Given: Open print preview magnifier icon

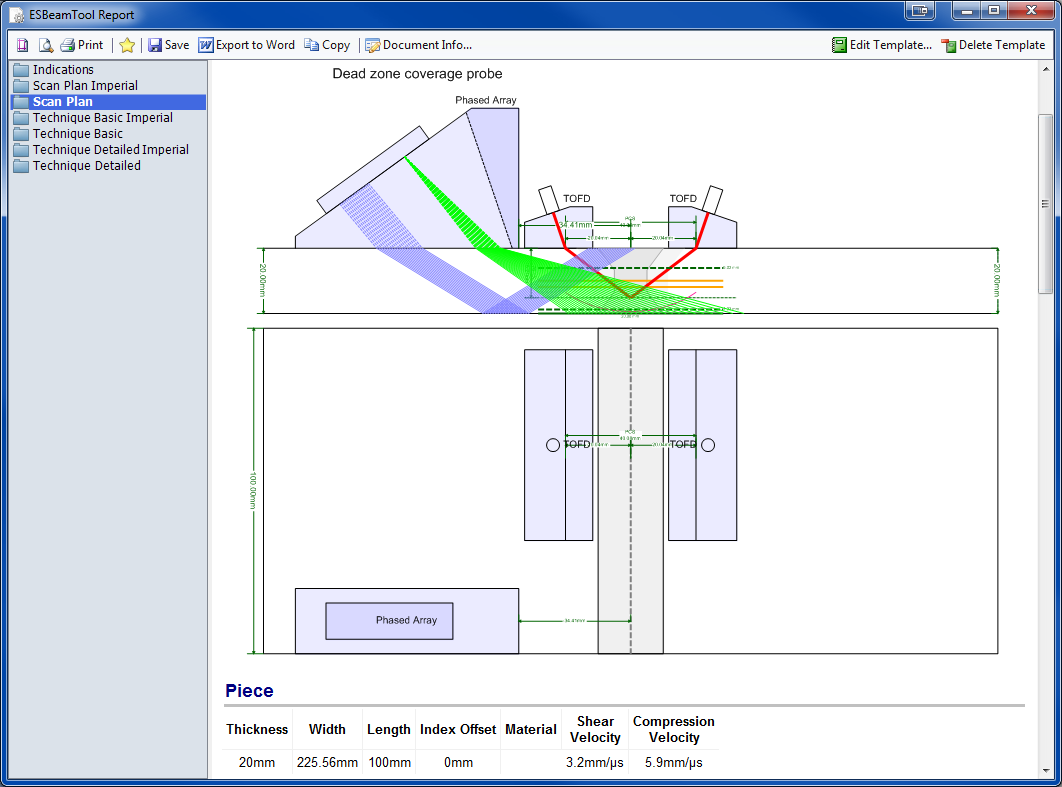Looking at the screenshot, I should click(45, 45).
